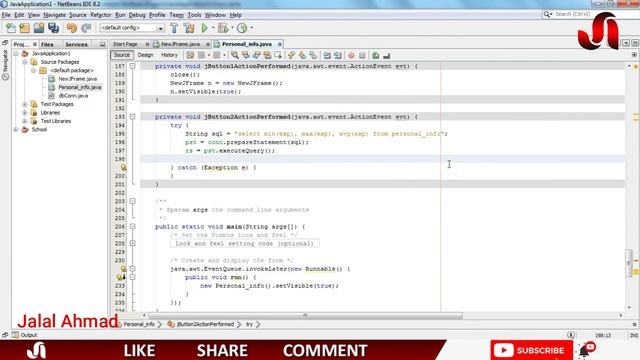Image resolution: width=640 pixels, height=360 pixels.
Task: Toggle Bookmark on current line
Action: pyautogui.click(x=313, y=55)
